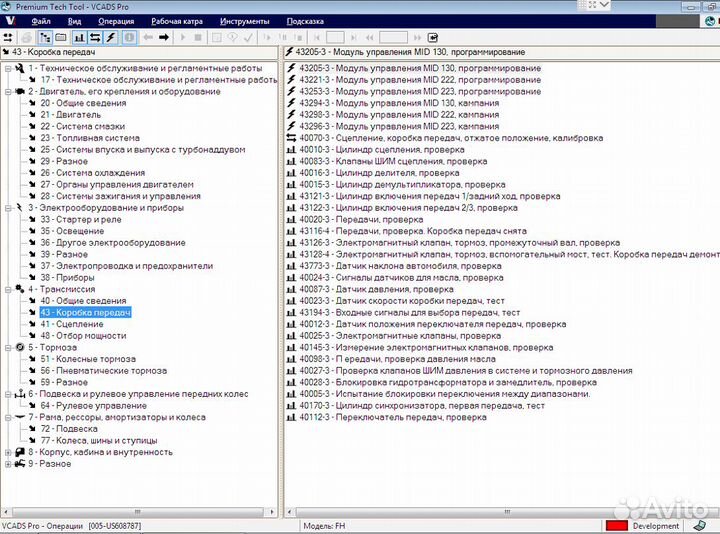Select operation 40087-3 Датчик давления, проверка
This screenshot has height=534, width=720.
pos(376,289)
